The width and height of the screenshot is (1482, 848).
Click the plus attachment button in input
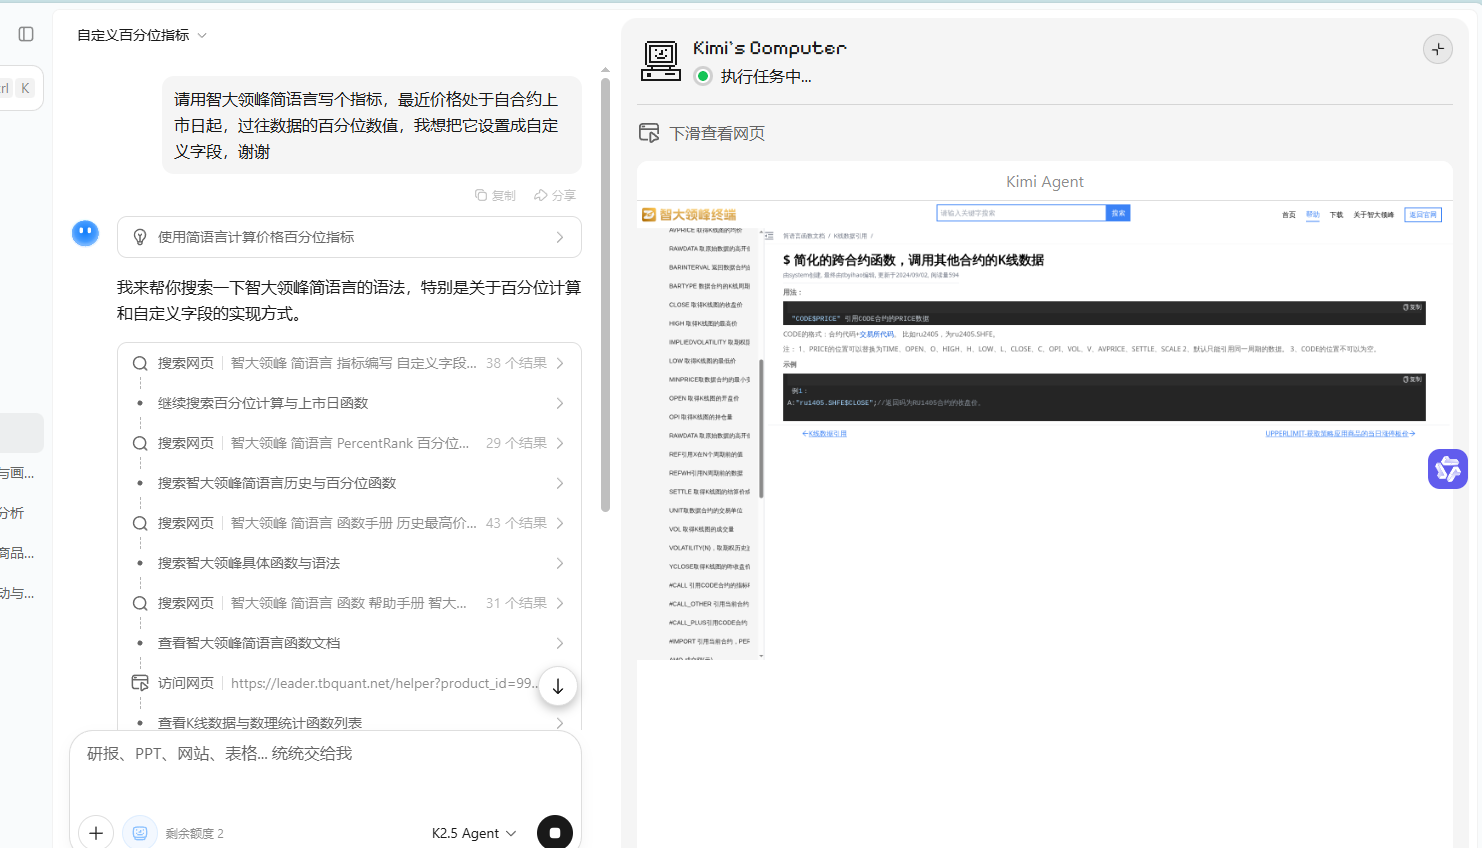coord(96,832)
